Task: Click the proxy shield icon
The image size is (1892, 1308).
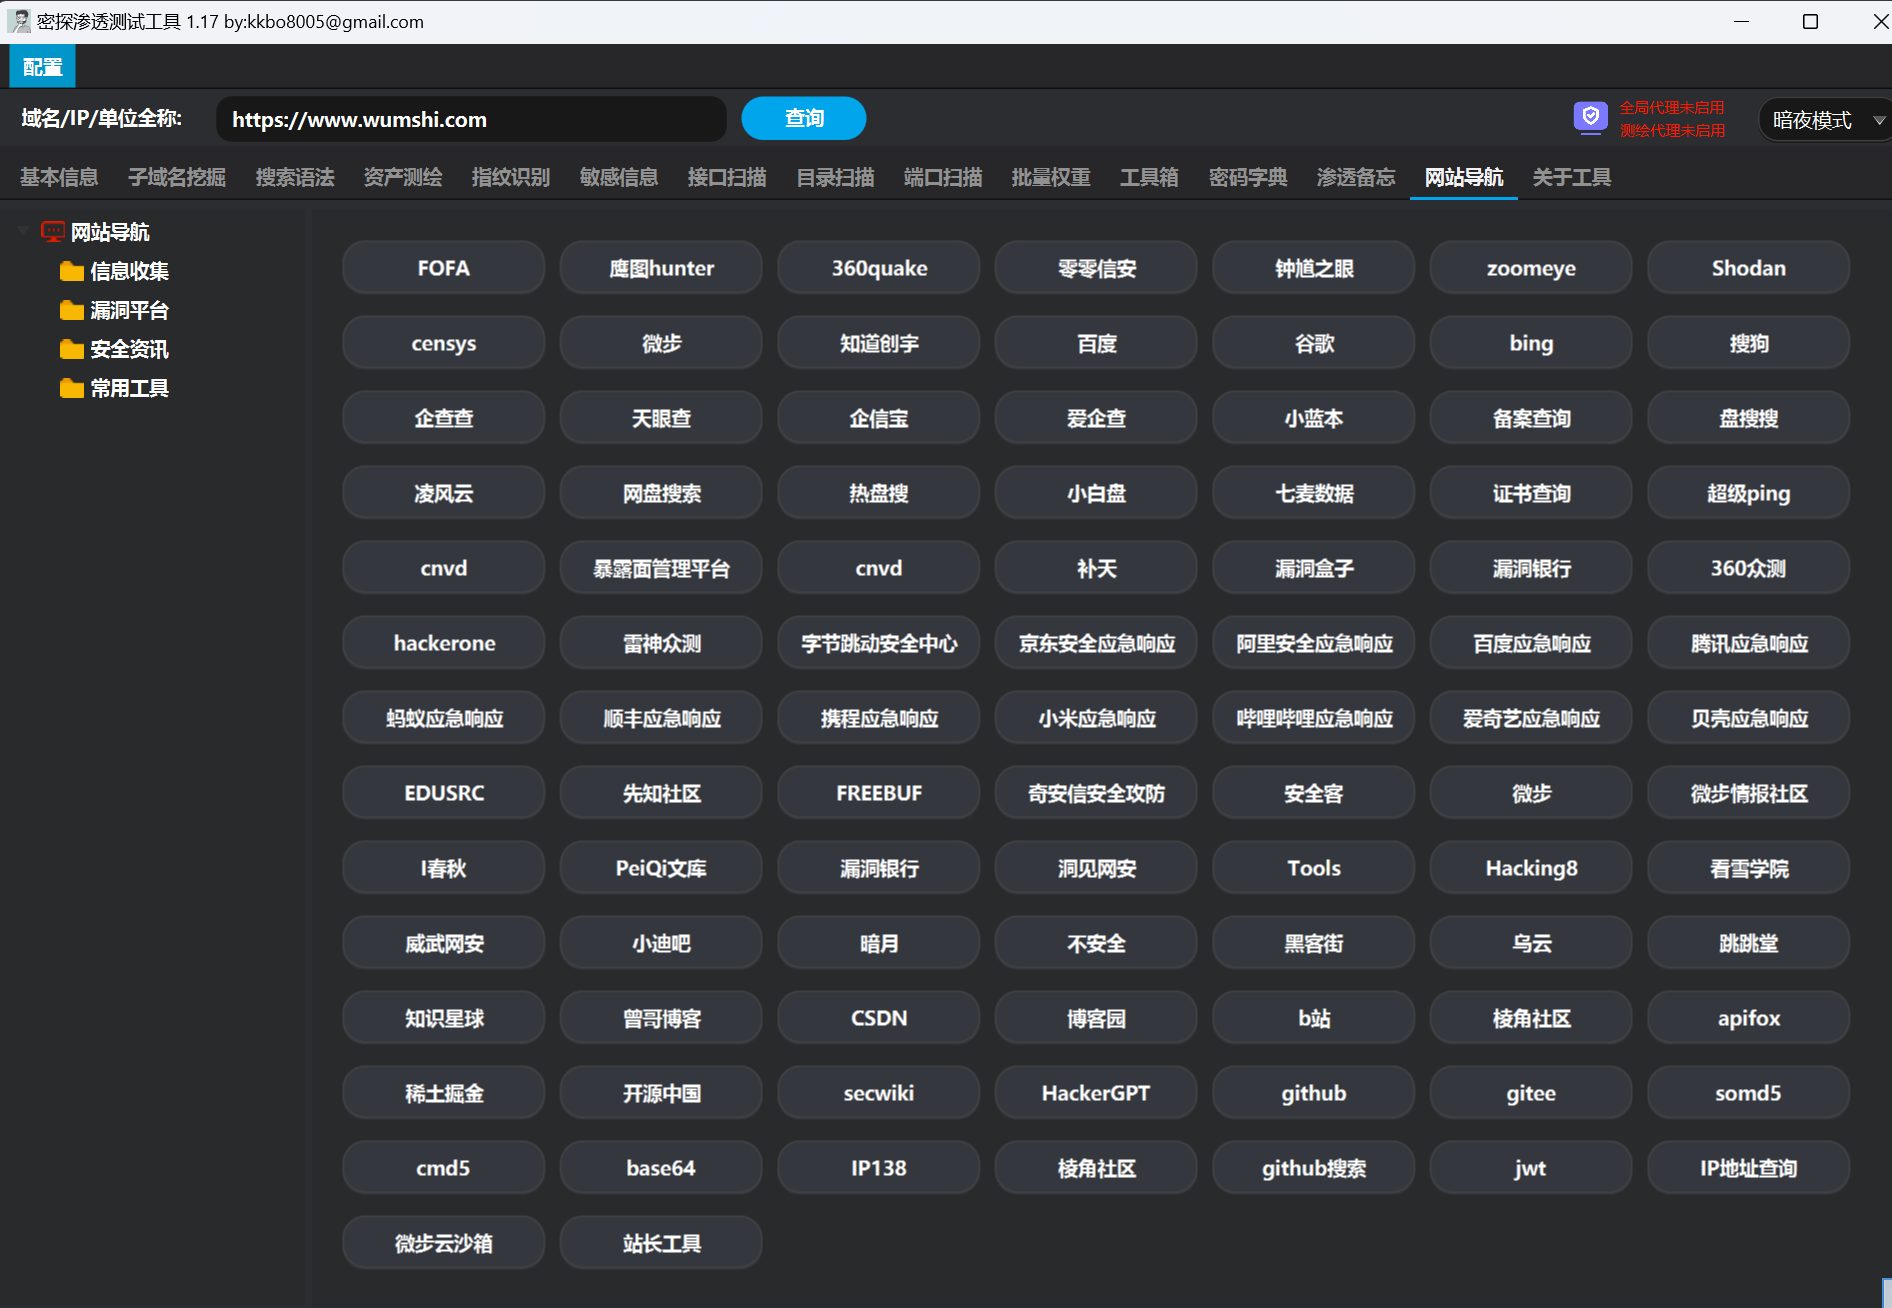Action: 1590,118
